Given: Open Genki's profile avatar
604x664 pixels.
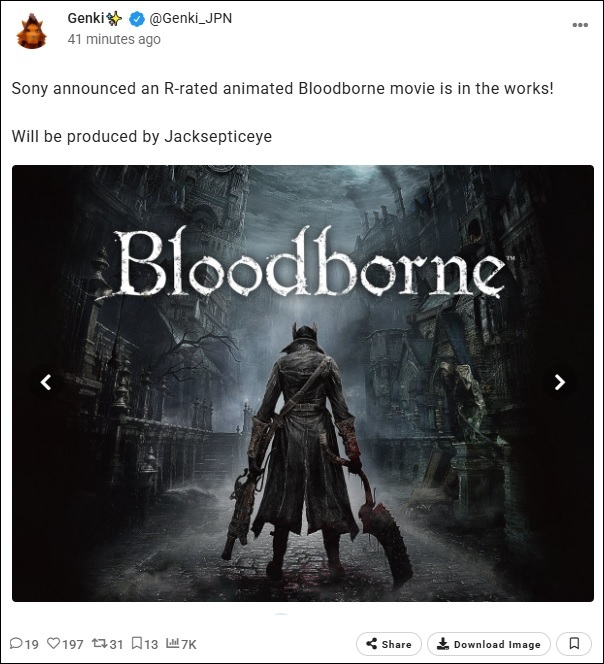Looking at the screenshot, I should (x=31, y=31).
